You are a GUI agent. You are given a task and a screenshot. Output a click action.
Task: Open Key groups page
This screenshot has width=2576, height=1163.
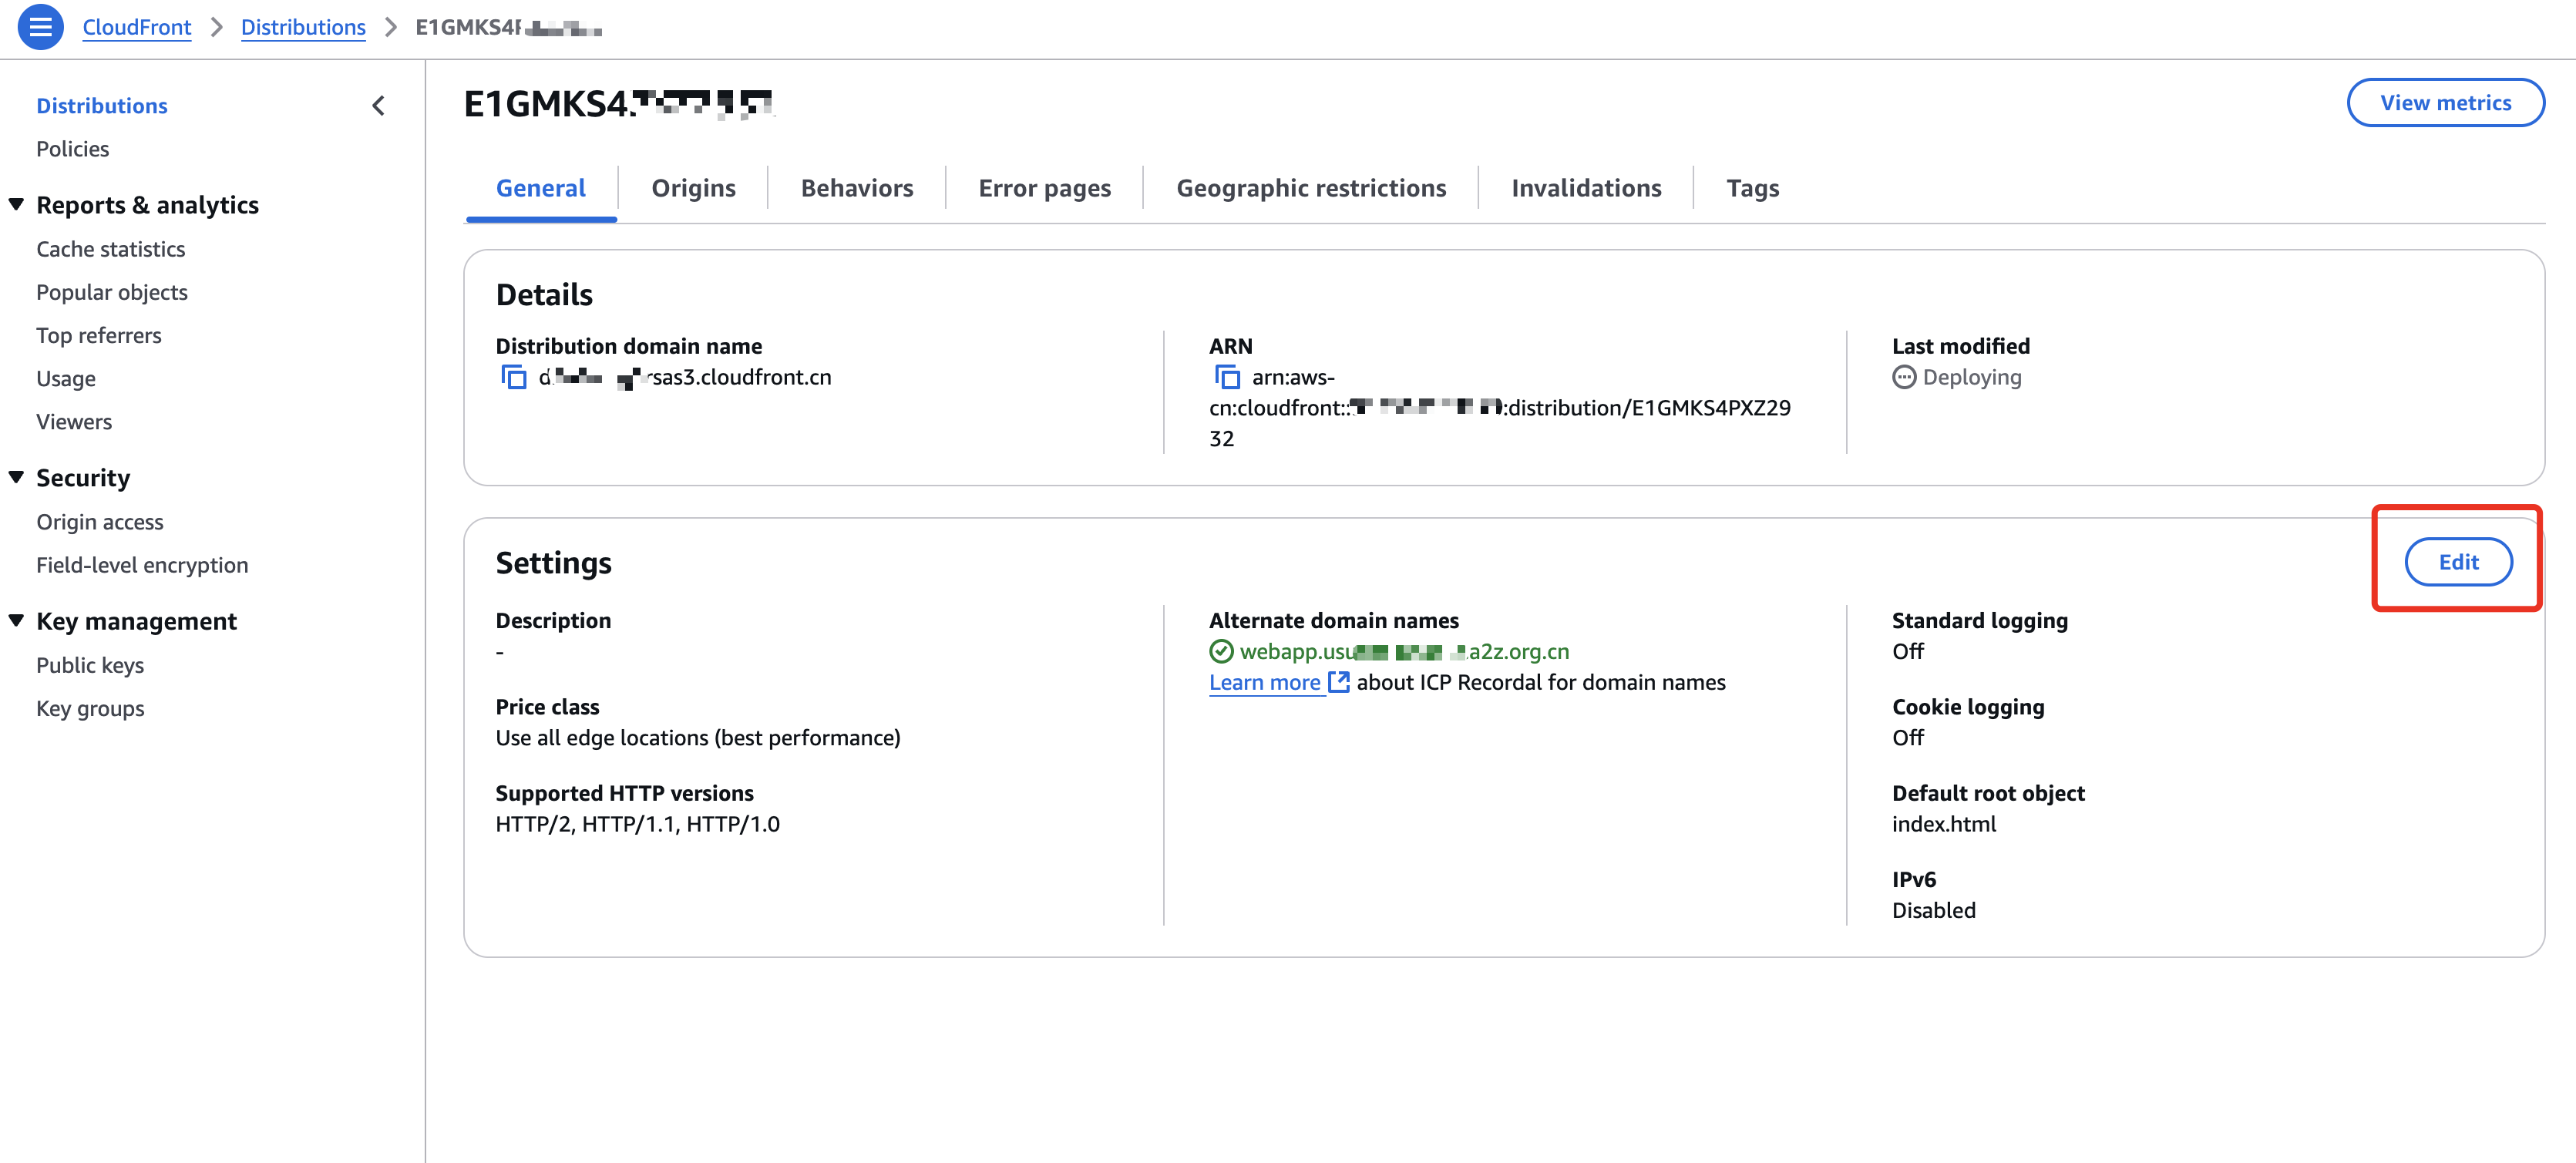coord(90,708)
